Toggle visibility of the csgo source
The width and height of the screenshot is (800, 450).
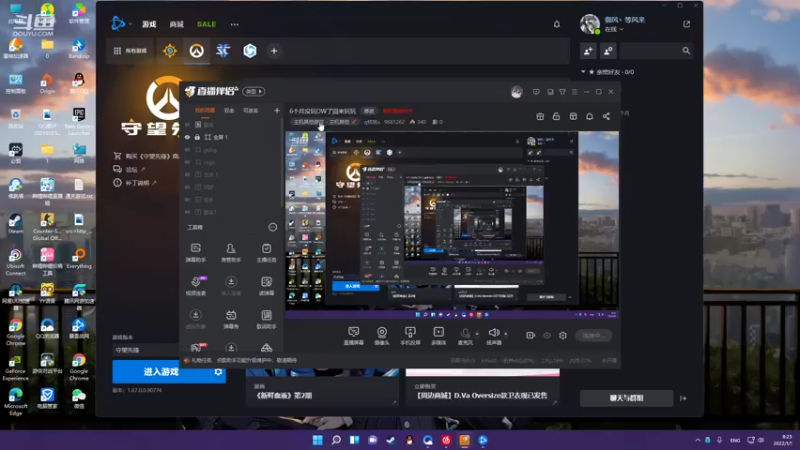pyautogui.click(x=187, y=162)
